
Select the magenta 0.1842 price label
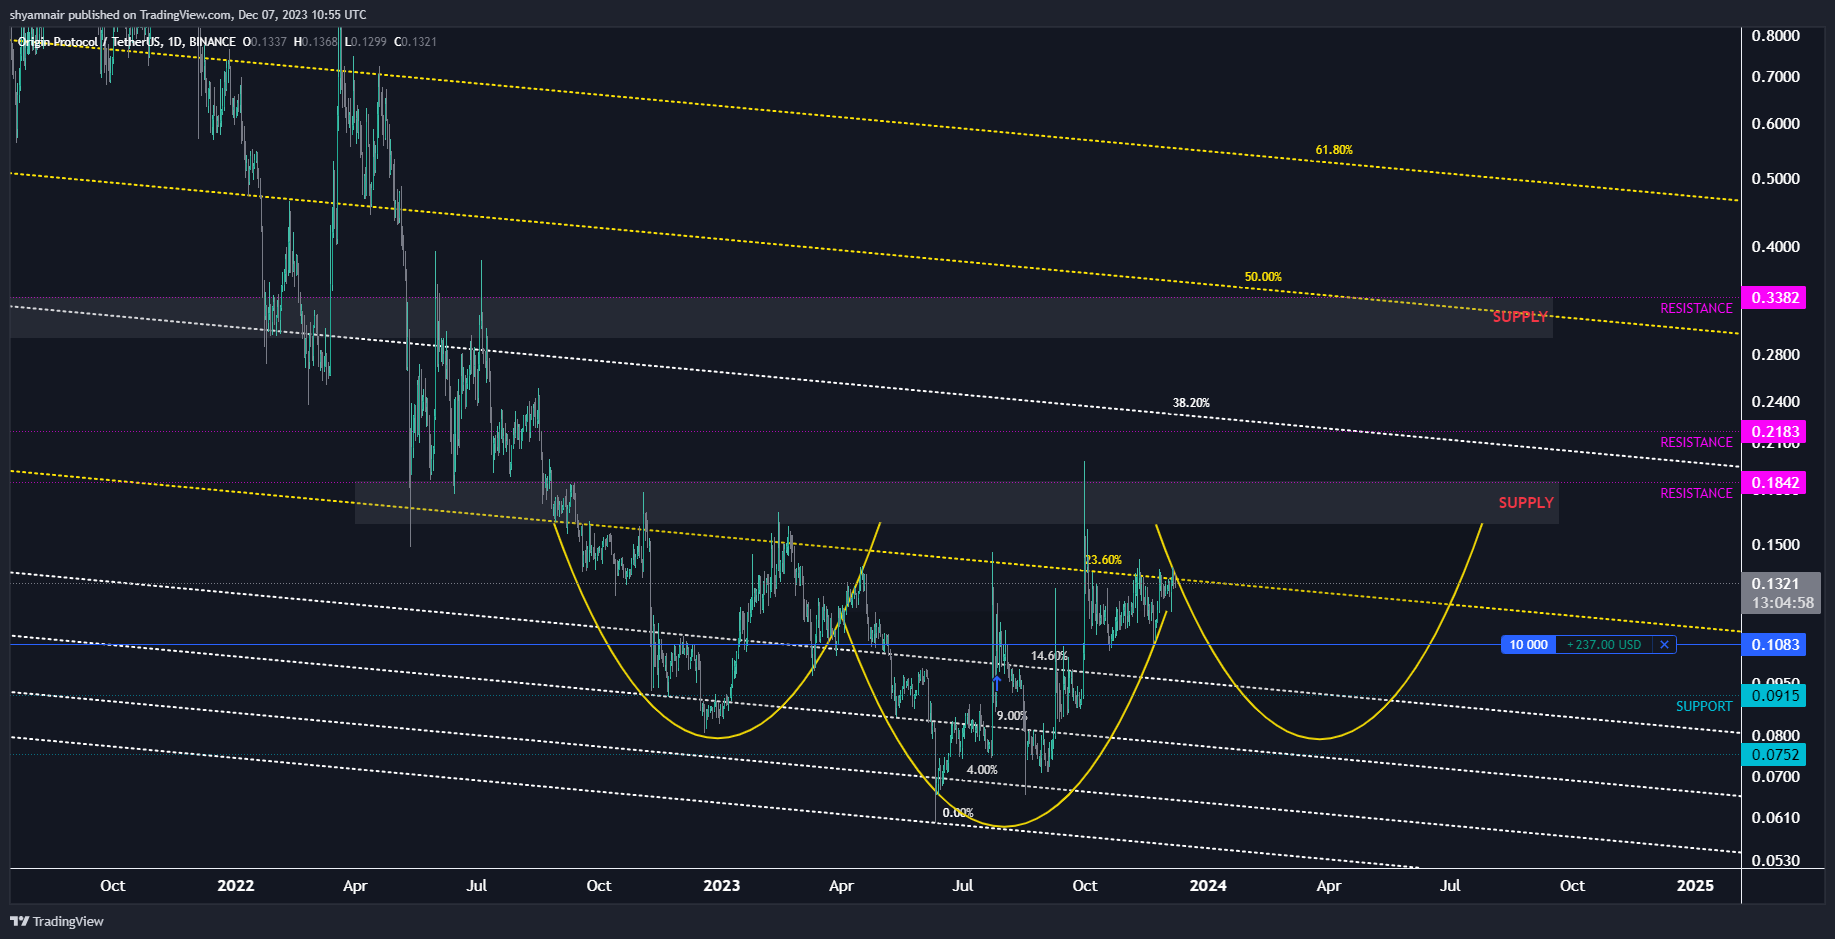point(1774,483)
